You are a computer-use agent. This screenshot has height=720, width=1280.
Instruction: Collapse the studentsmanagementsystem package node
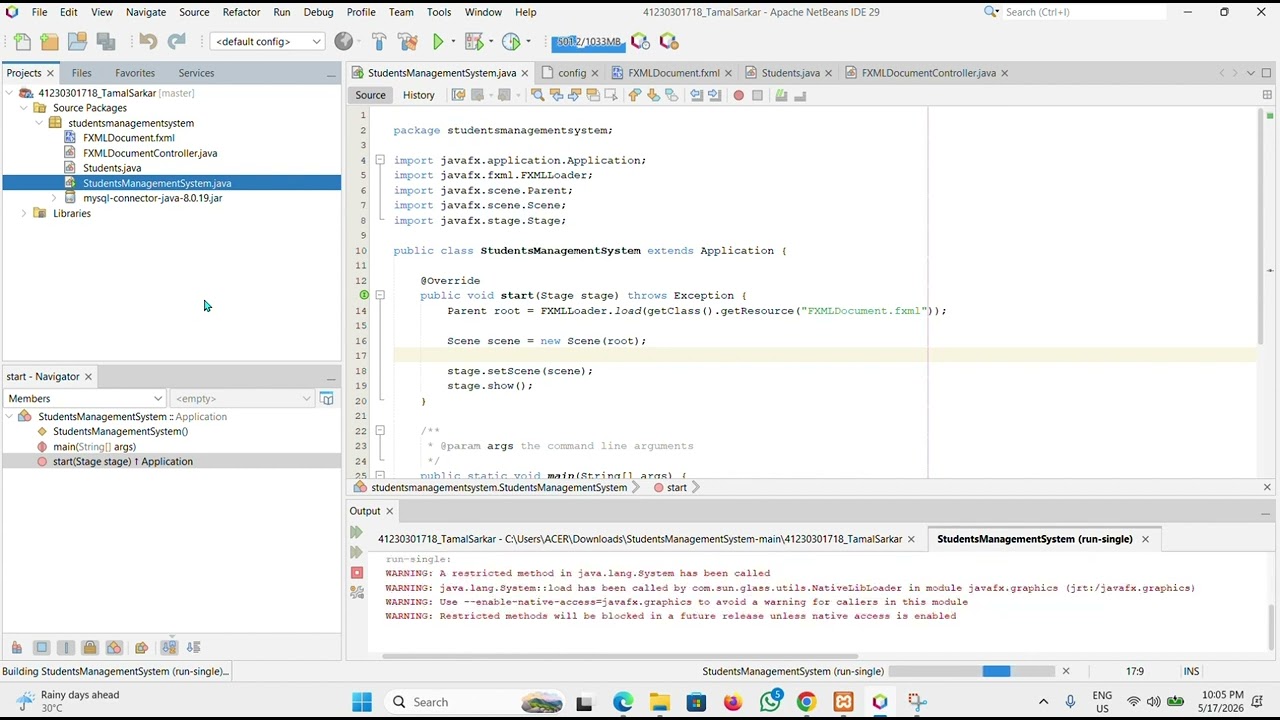[39, 123]
